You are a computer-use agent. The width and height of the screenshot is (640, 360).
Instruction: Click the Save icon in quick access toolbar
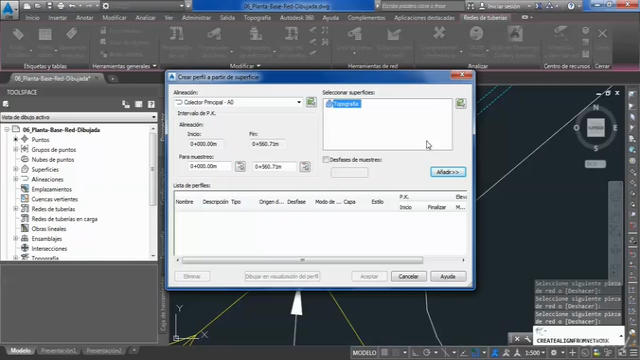pyautogui.click(x=49, y=6)
